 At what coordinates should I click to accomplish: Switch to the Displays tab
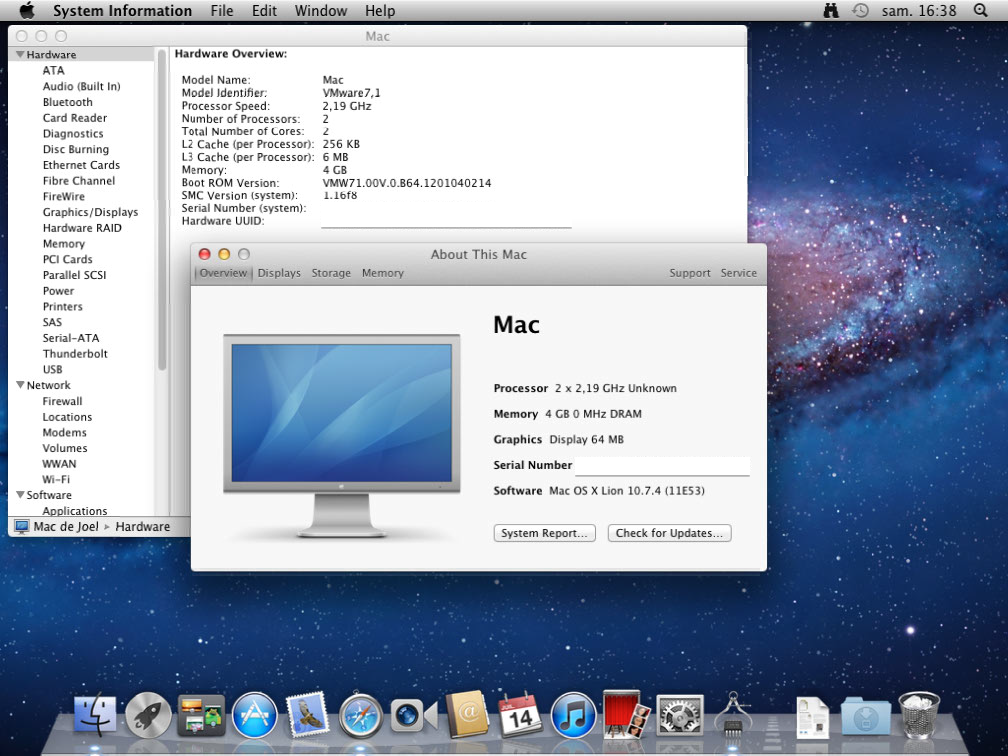279,273
